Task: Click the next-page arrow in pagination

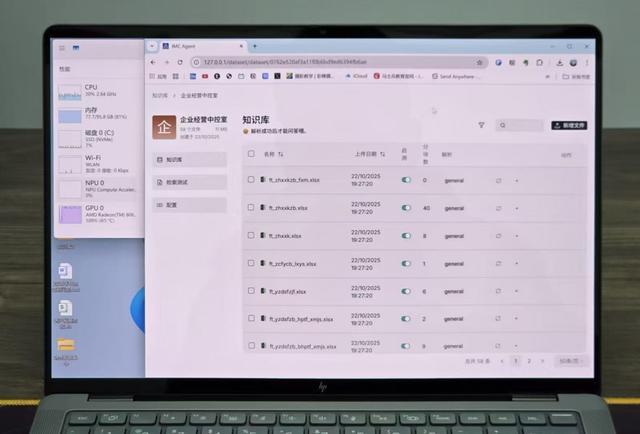Action: (542, 361)
